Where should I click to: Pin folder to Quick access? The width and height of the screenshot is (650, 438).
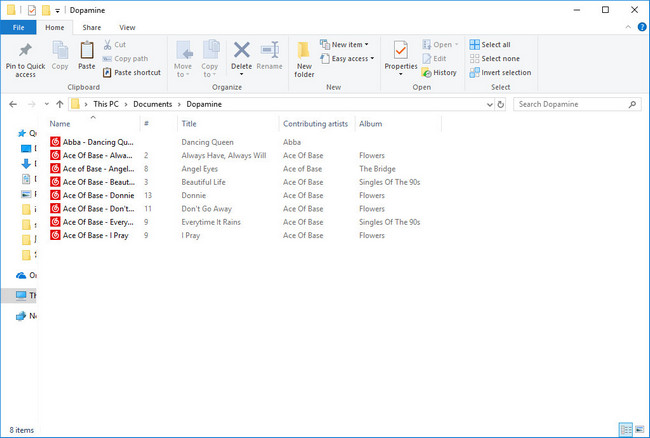tap(25, 60)
